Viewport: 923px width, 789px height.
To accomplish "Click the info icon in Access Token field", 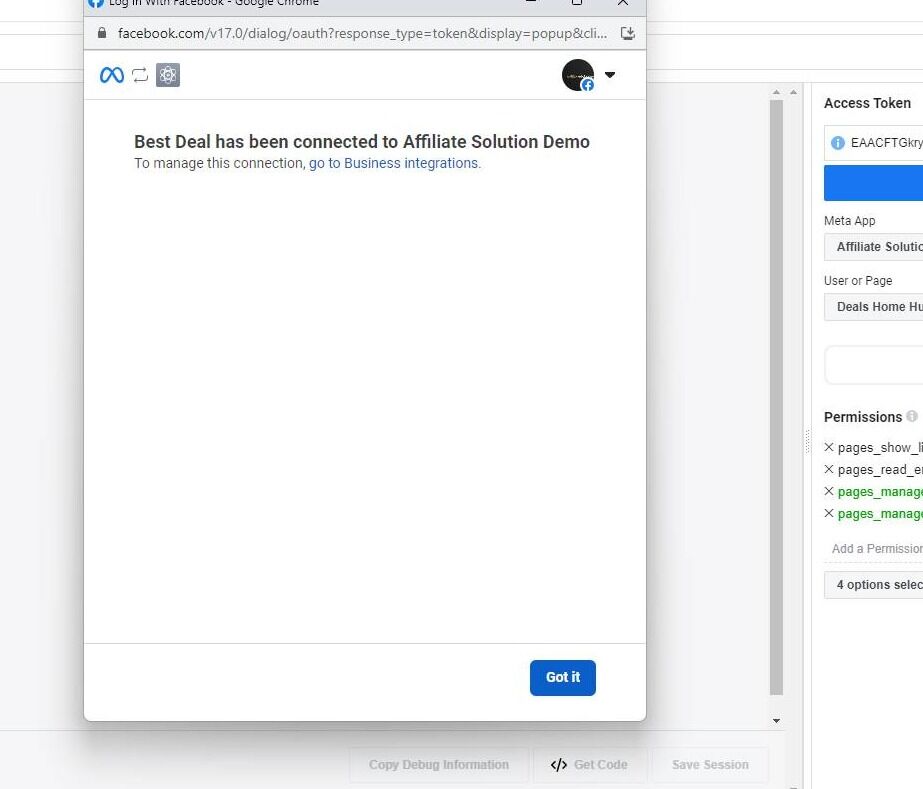I will pyautogui.click(x=837, y=142).
